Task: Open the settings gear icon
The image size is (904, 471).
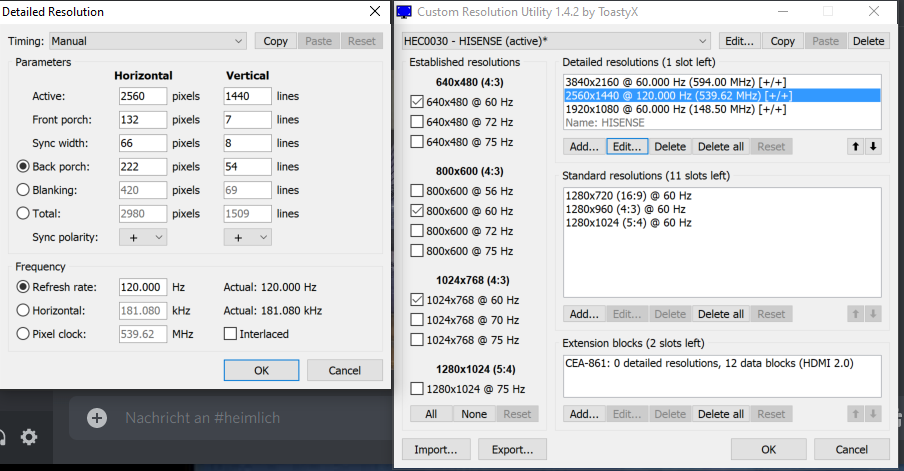Action: click(29, 437)
